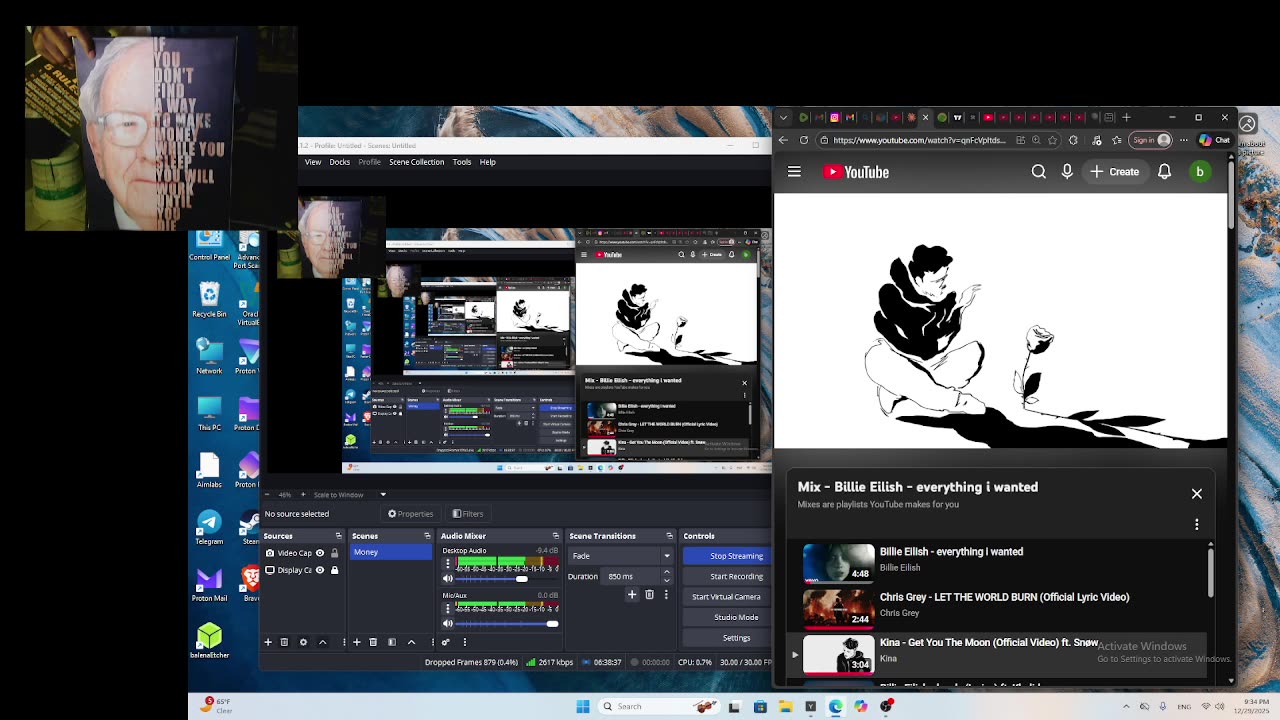Add a scene transition with plus icon
This screenshot has height=720, width=1280.
click(x=632, y=595)
